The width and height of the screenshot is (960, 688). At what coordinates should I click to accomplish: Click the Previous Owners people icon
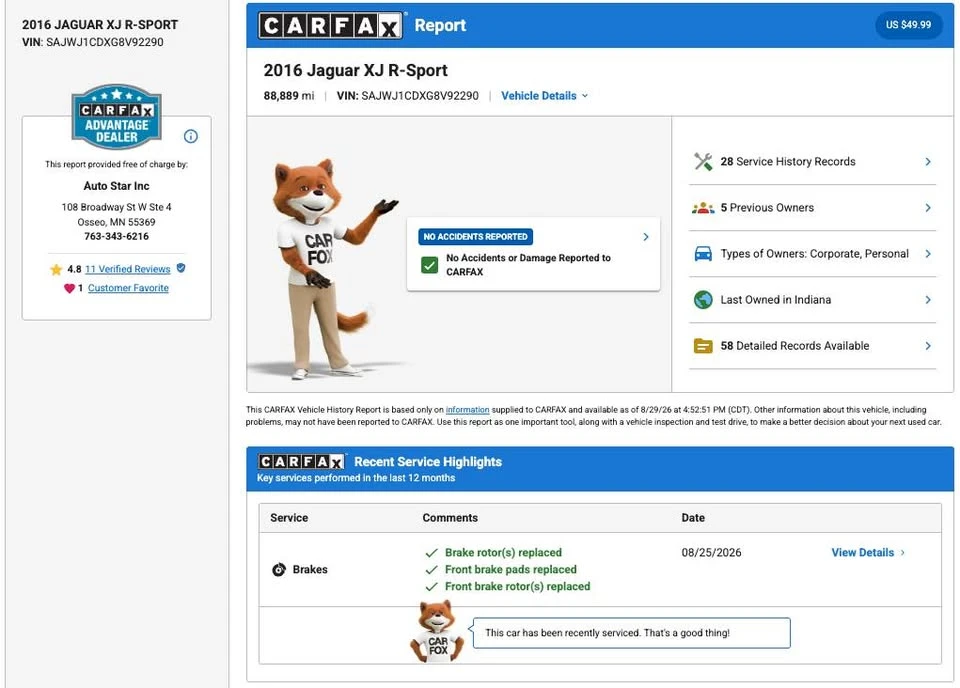tap(703, 208)
